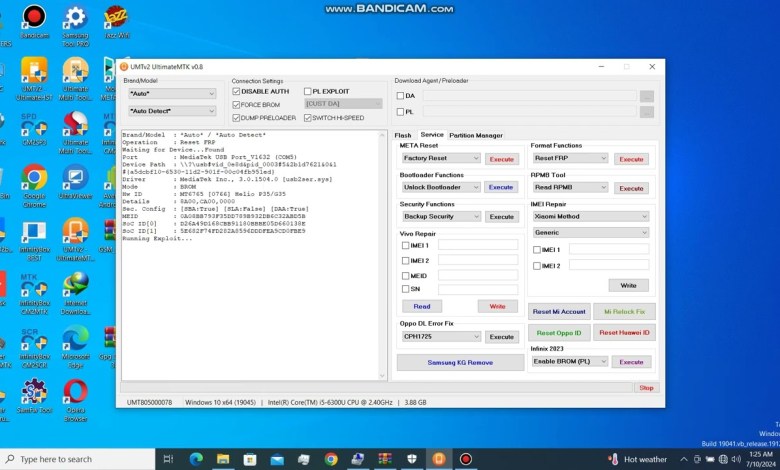Open Samsung Tool PRO desktop shortcut
This screenshot has height=470, width=780.
tap(75, 25)
